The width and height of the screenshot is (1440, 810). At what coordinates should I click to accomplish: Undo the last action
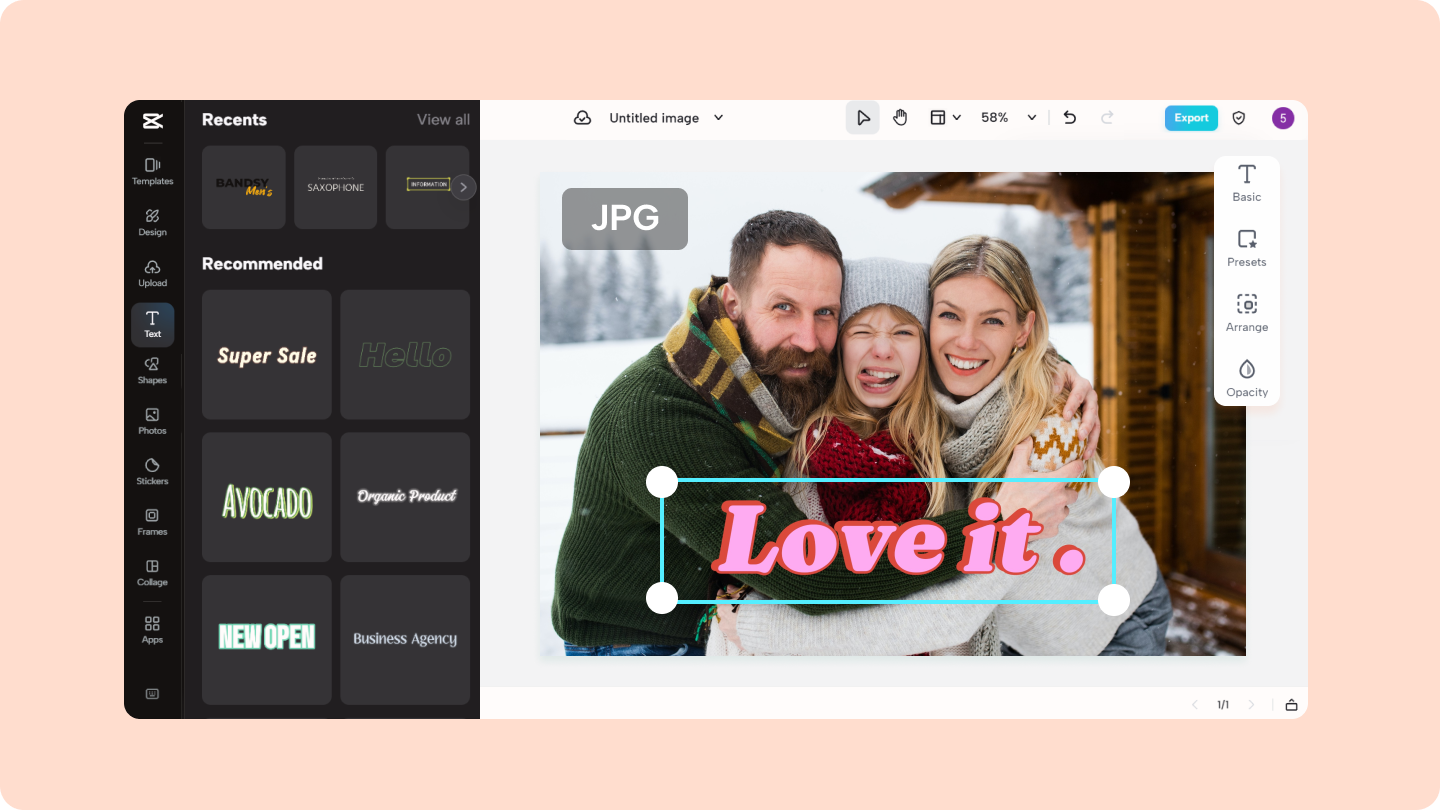[x=1070, y=118]
